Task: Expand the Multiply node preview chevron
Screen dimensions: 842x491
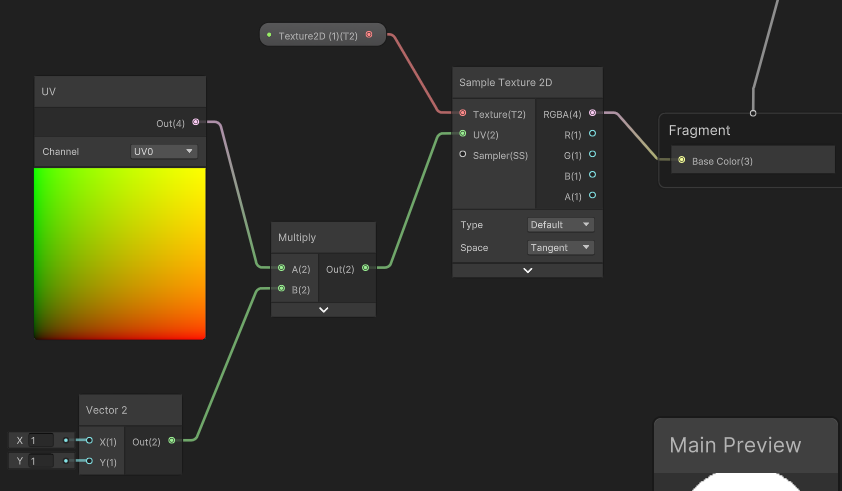Action: tap(323, 309)
